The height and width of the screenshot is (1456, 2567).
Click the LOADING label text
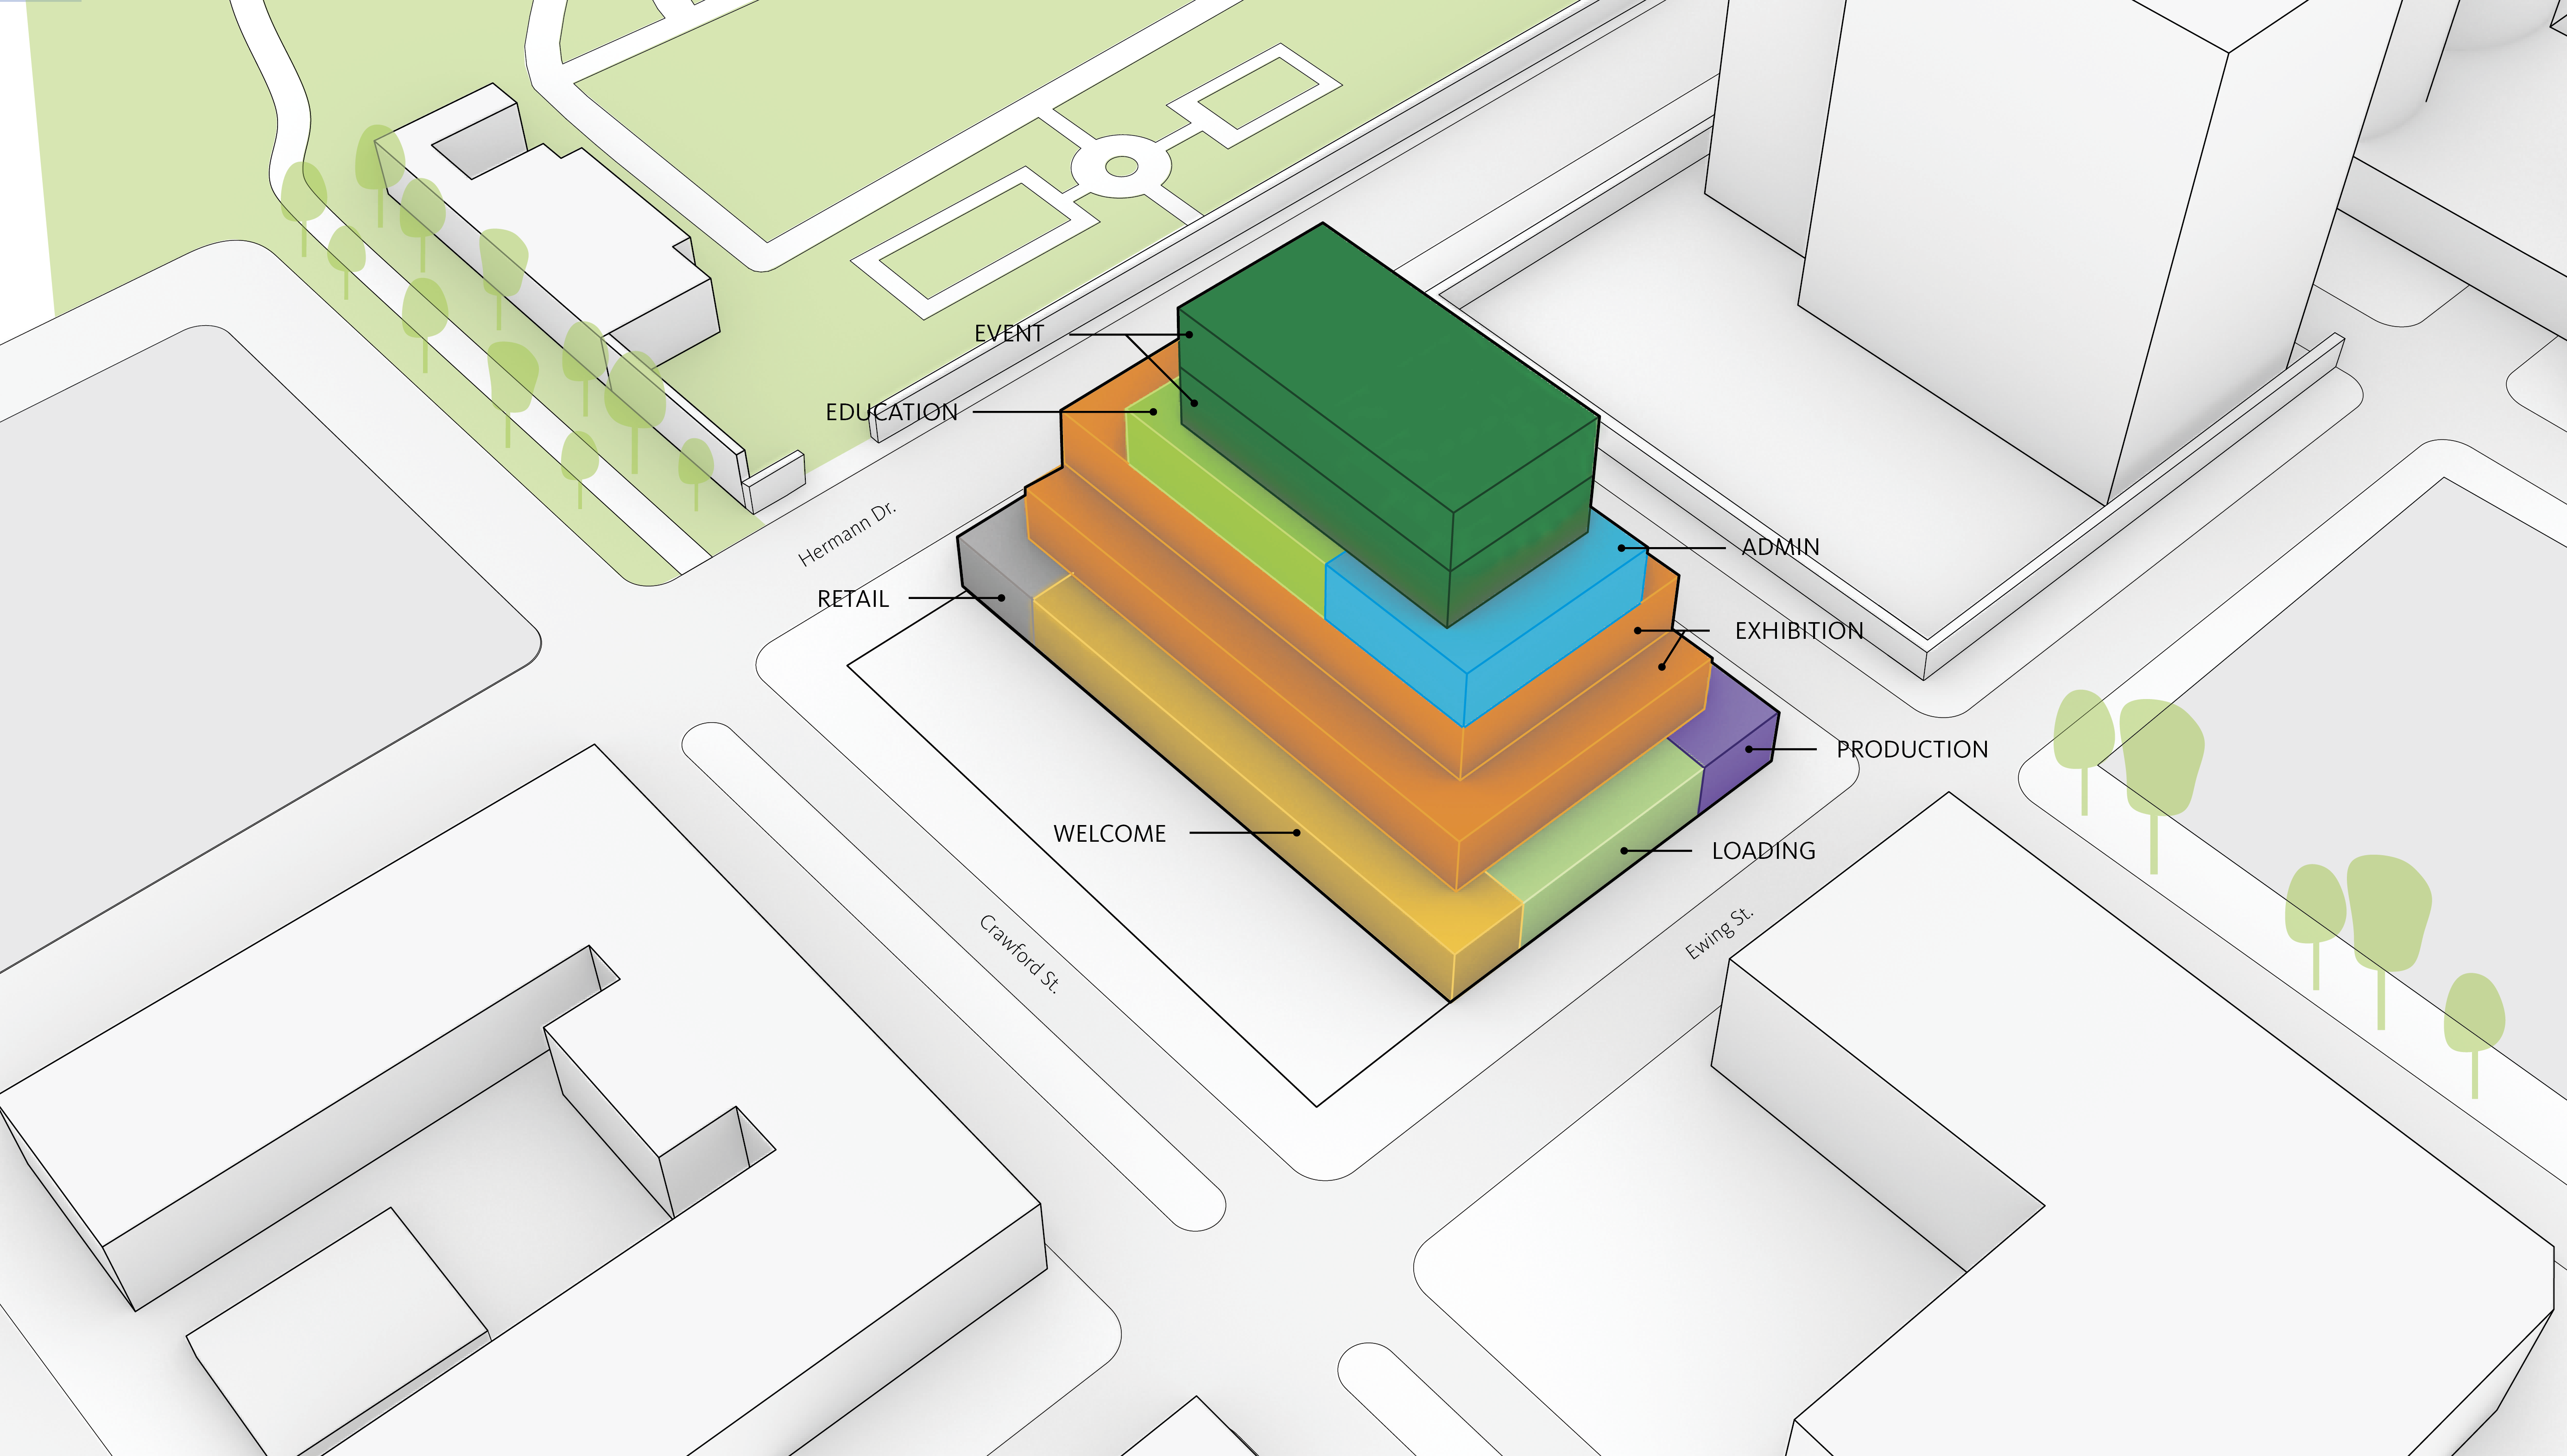pyautogui.click(x=1763, y=851)
